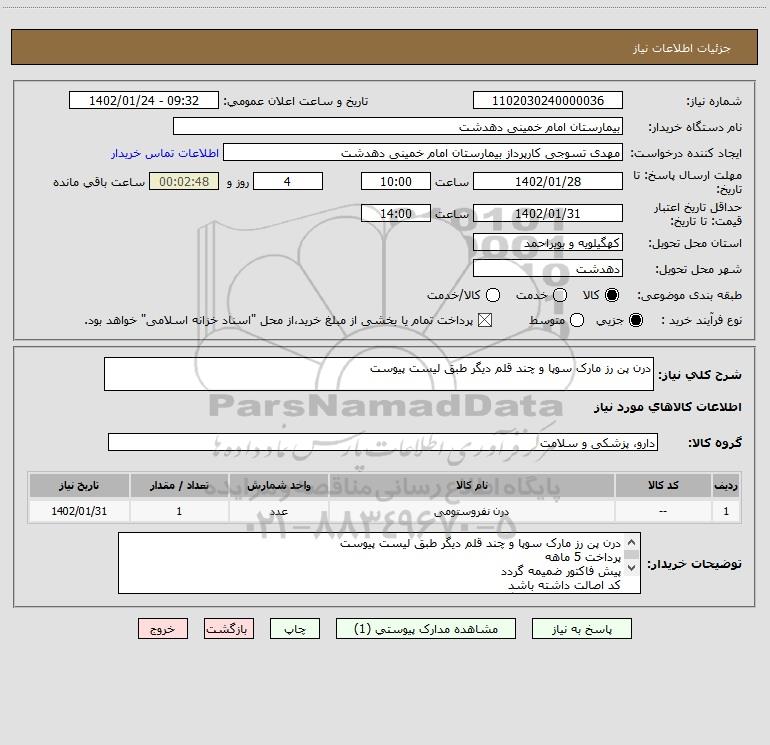Click the city field دهدشت
Viewport: 770px width, 745px height.
click(x=548, y=268)
